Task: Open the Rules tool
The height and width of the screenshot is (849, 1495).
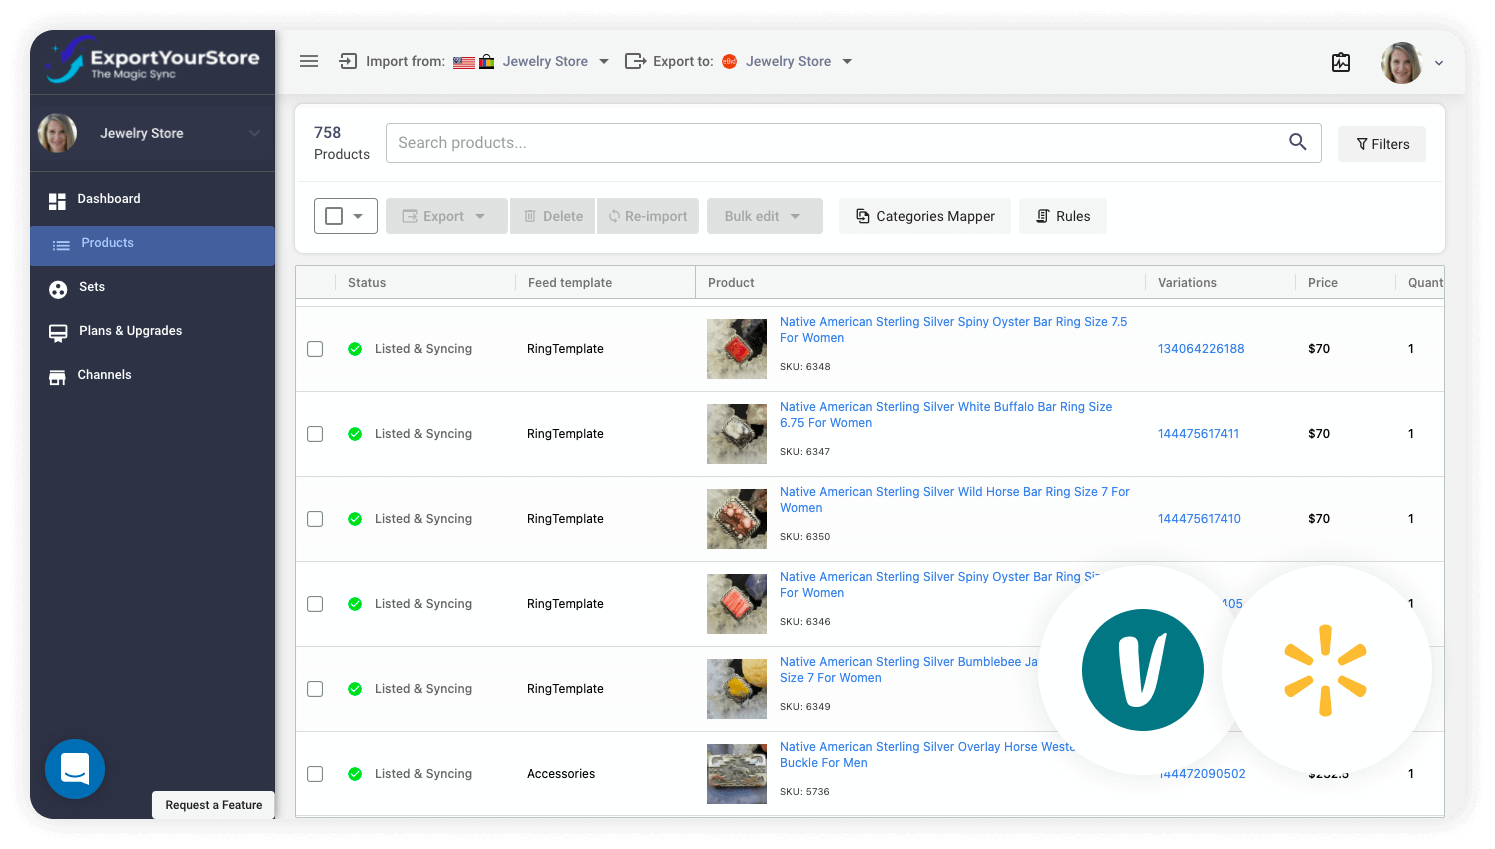Action: point(1062,216)
